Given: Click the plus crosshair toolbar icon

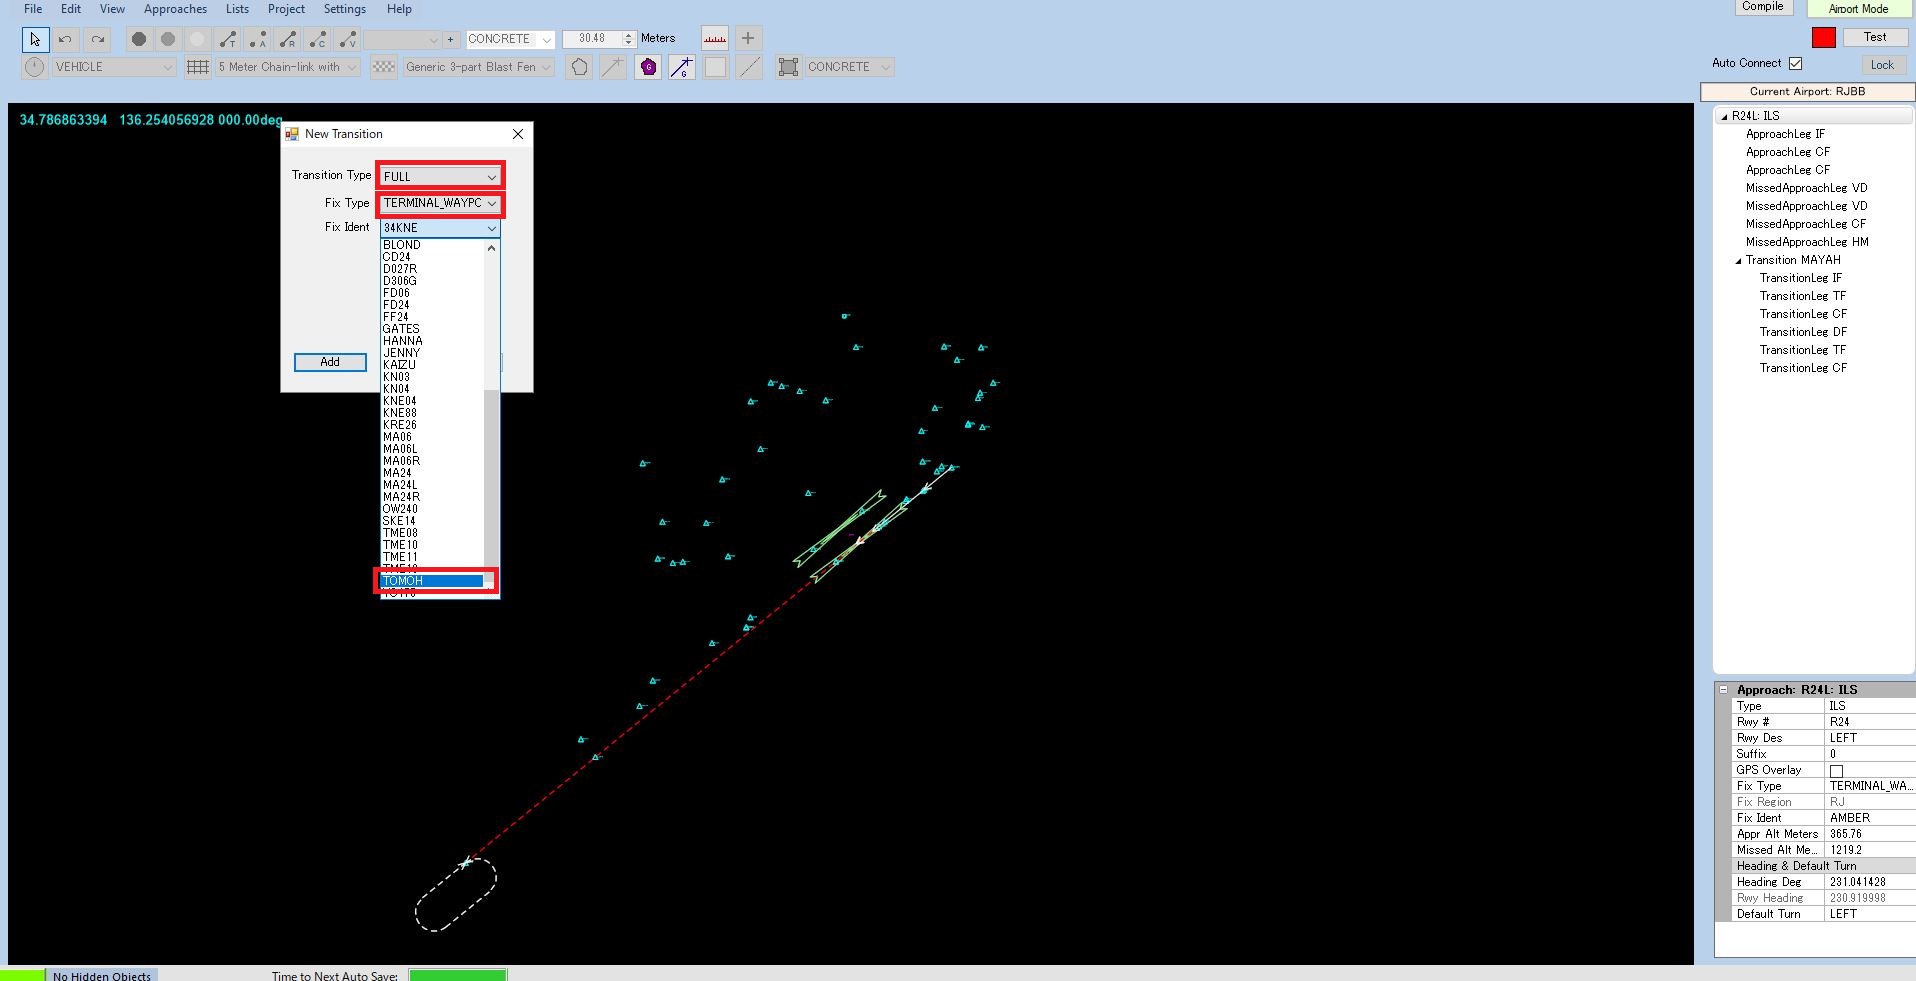Looking at the screenshot, I should click(747, 39).
